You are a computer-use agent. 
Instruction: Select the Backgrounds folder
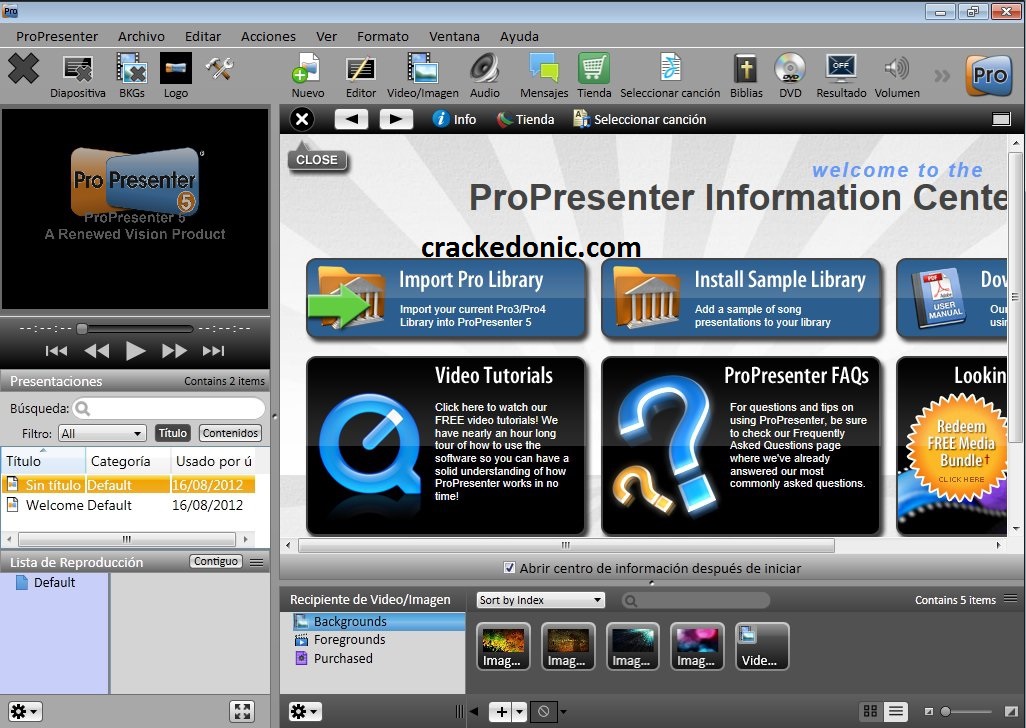tap(373, 621)
